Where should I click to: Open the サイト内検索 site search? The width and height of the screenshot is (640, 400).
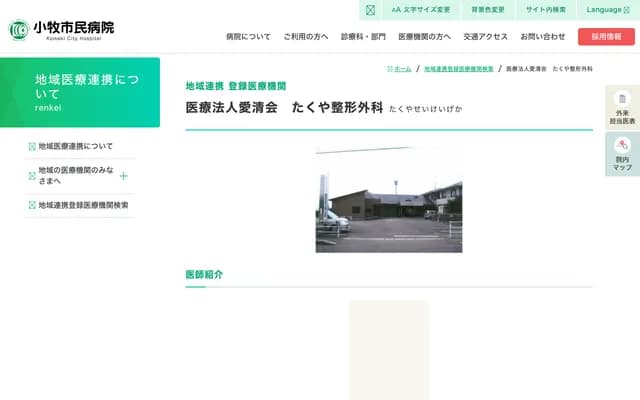[546, 10]
